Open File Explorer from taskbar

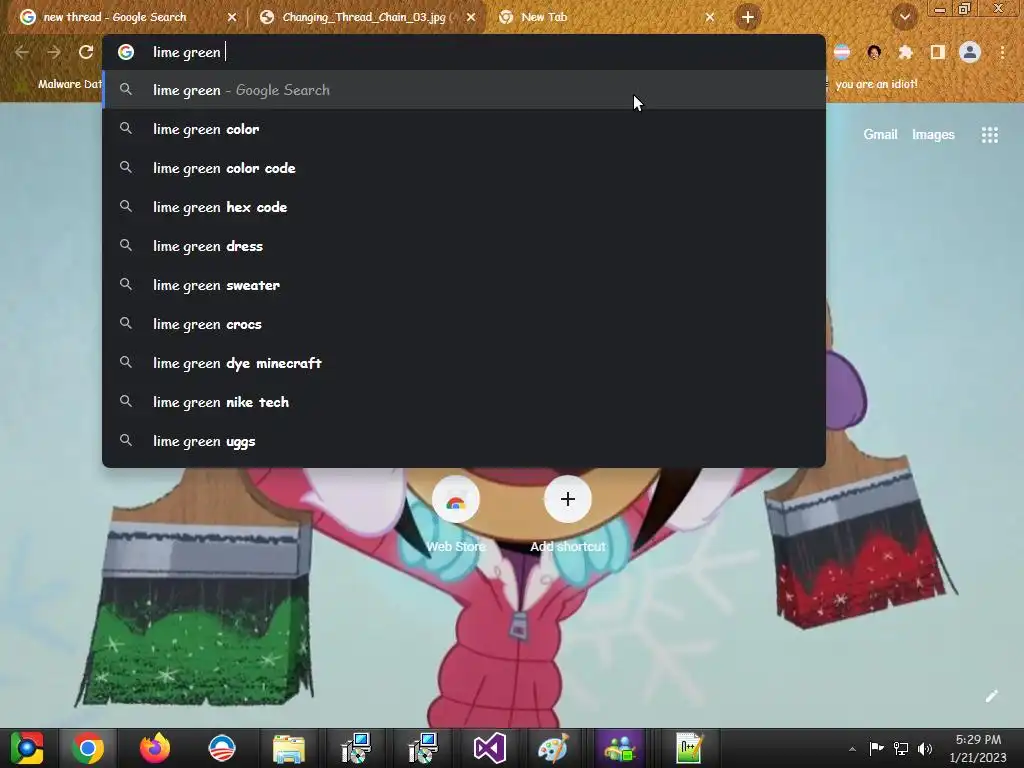289,748
